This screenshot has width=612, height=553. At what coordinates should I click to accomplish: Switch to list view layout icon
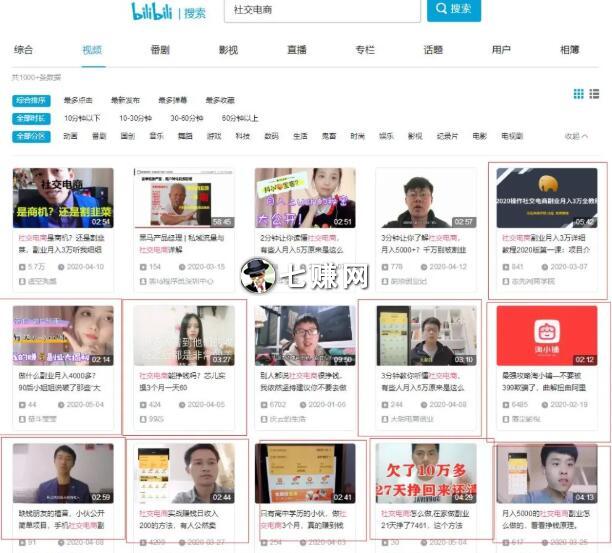(x=594, y=94)
